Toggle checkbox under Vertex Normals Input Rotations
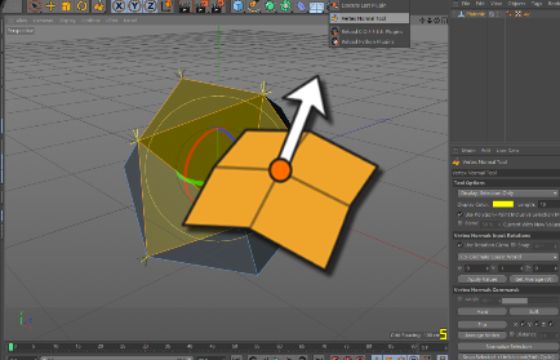Screen dimensions: 560x360 pos(460,245)
